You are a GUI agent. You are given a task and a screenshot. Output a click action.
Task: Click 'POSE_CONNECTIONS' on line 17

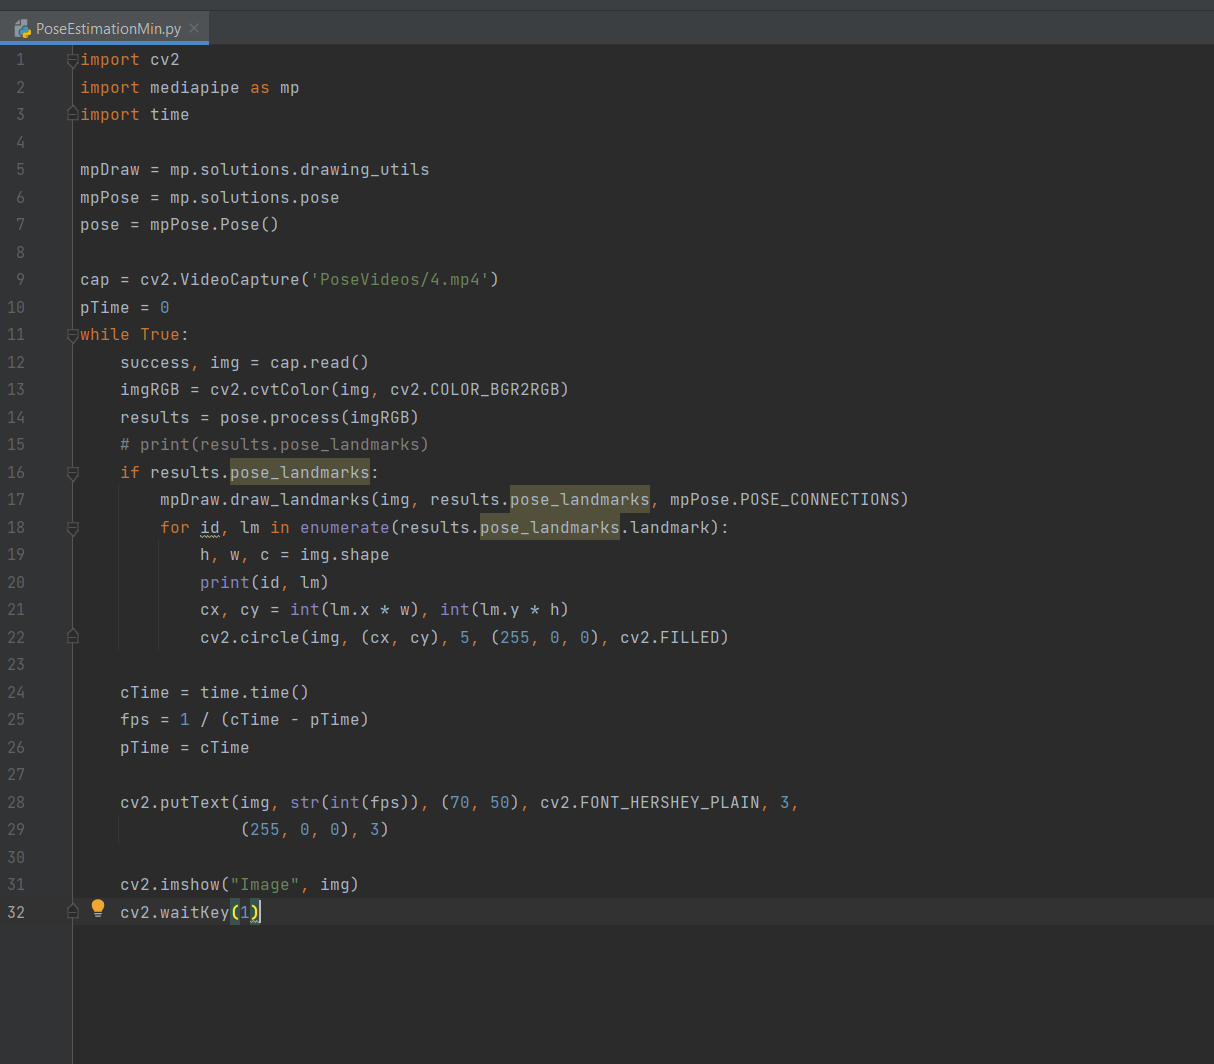820,500
